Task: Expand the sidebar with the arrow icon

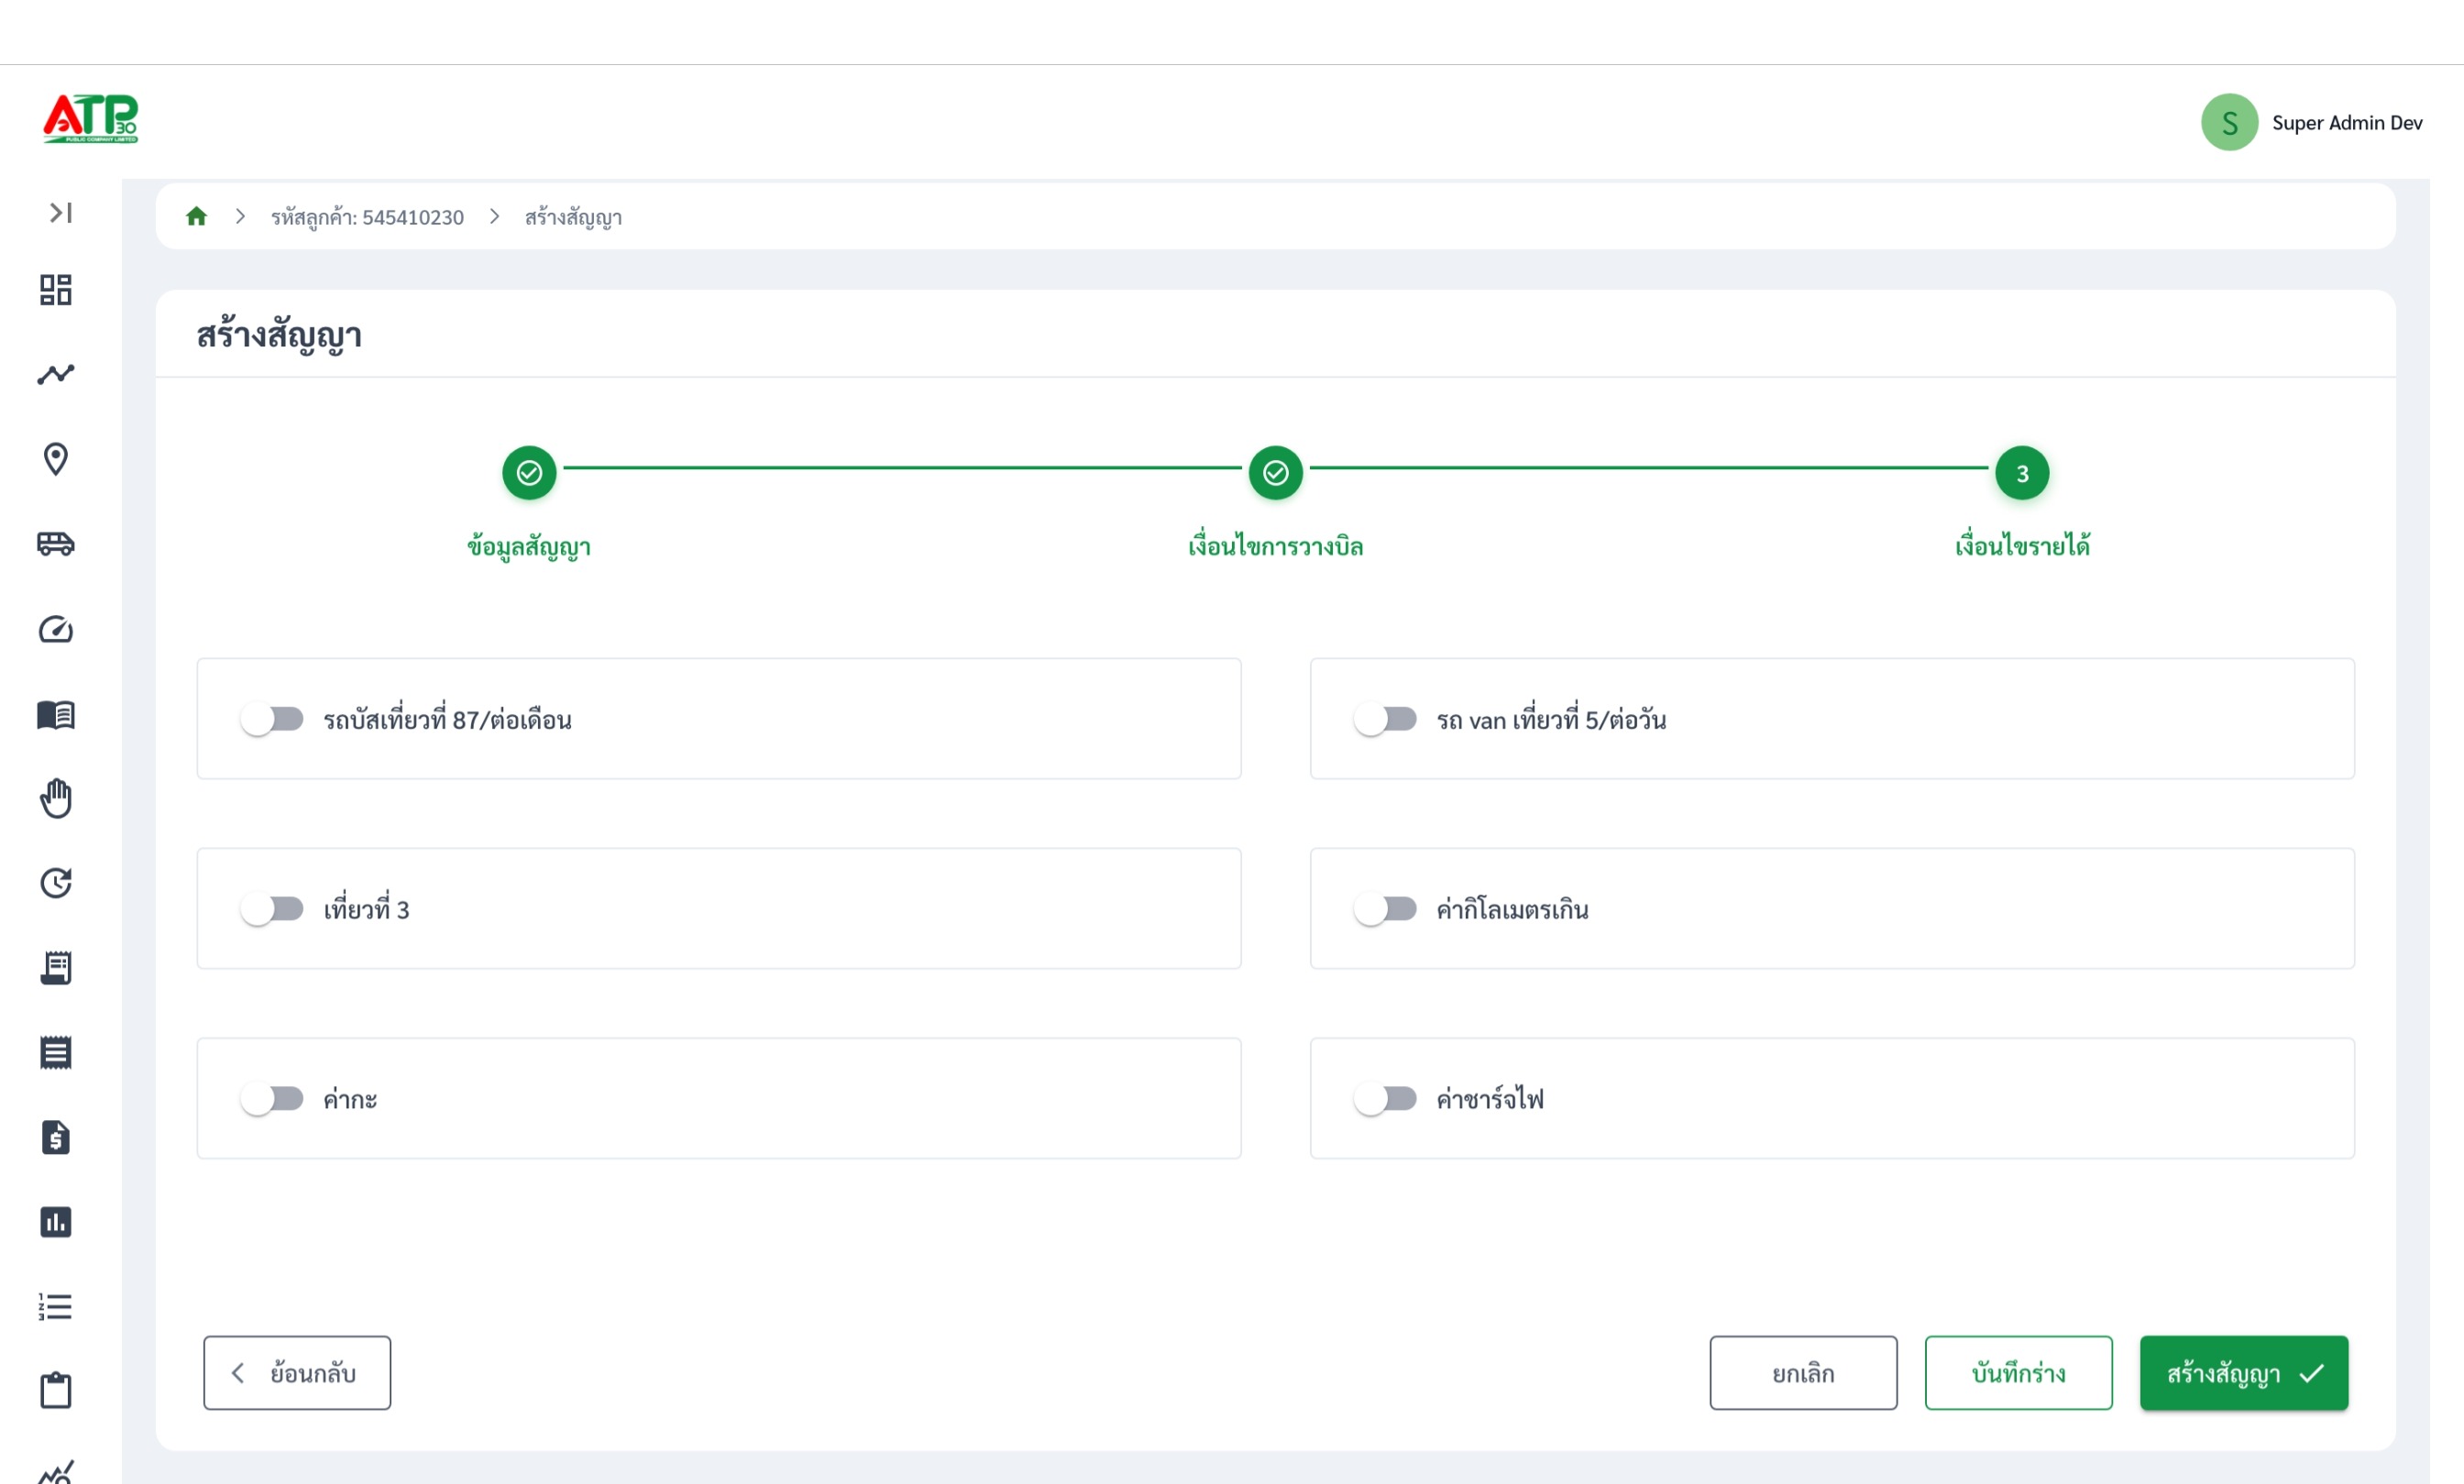Action: [61, 212]
